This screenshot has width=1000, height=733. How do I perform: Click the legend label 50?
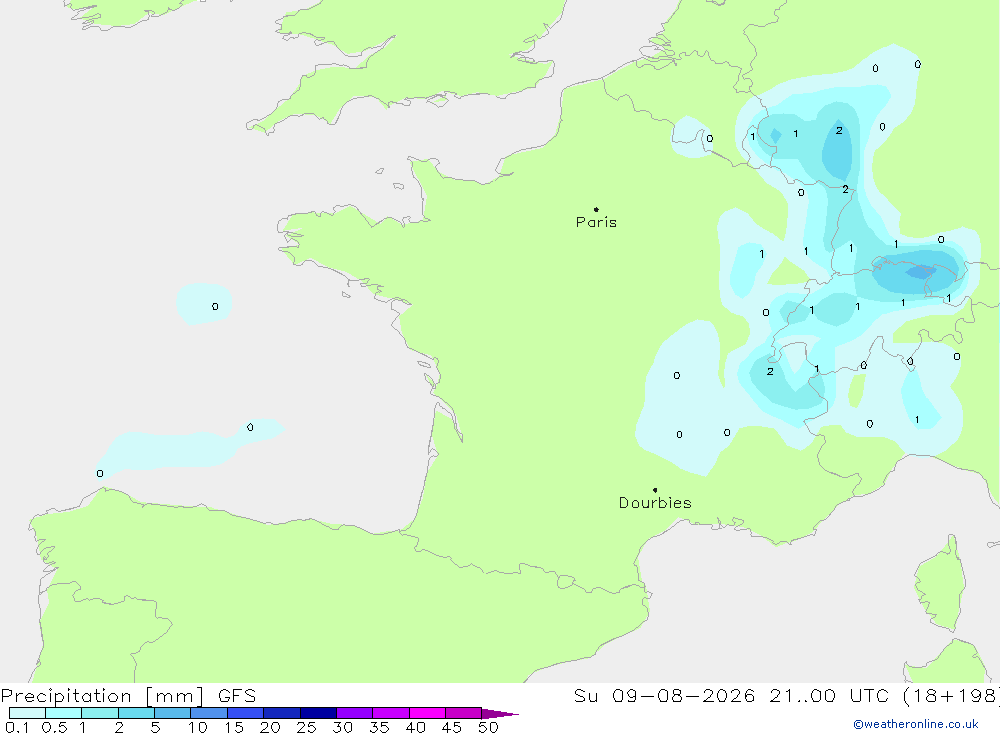pos(488,727)
